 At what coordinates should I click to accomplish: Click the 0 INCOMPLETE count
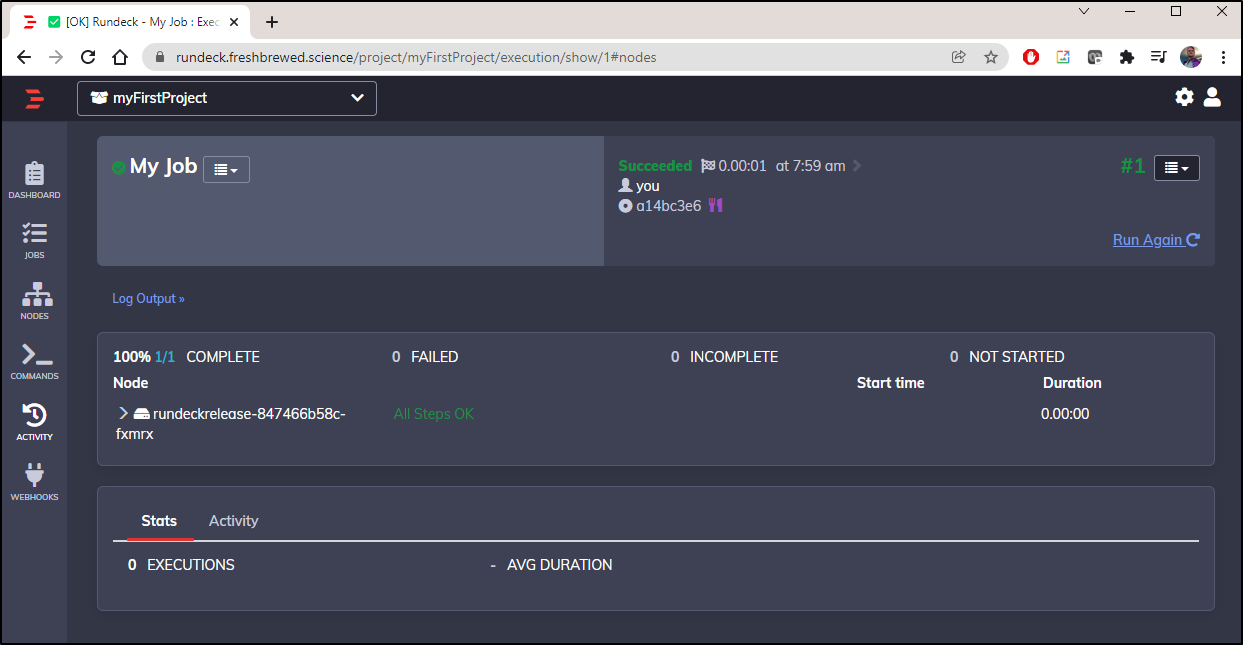pyautogui.click(x=724, y=357)
